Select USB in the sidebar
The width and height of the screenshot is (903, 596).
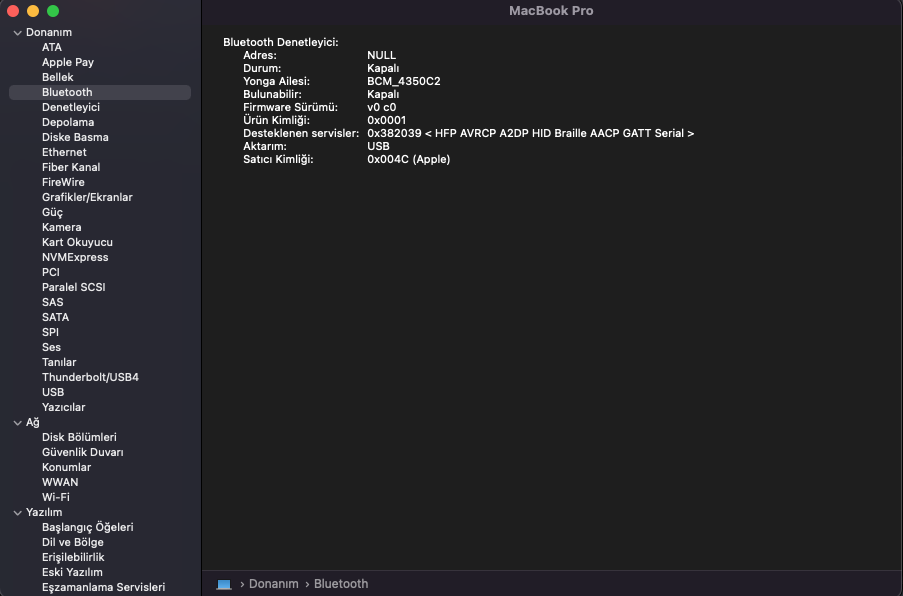(53, 392)
